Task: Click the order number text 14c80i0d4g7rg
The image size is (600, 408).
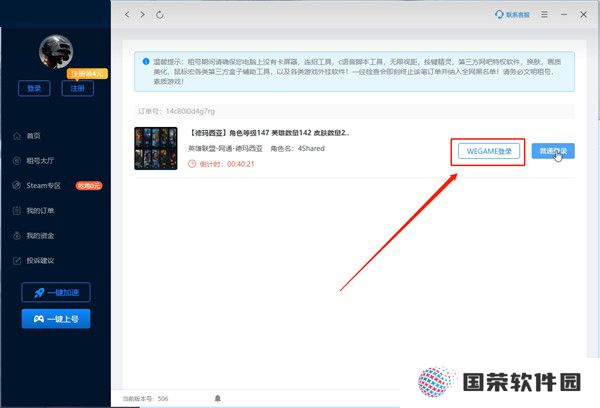Action: (190, 111)
